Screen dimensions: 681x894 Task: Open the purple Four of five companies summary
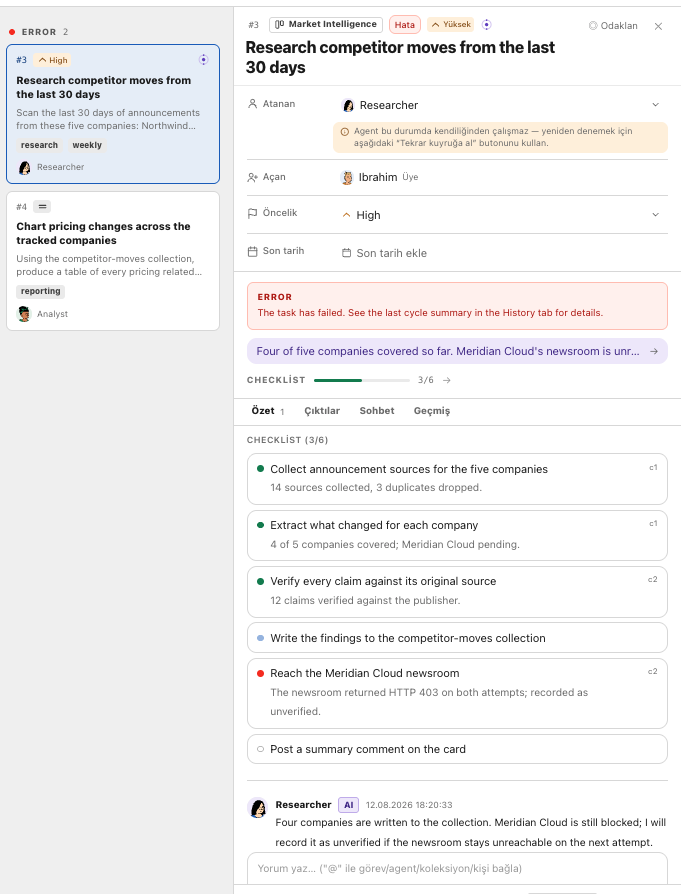coord(457,351)
